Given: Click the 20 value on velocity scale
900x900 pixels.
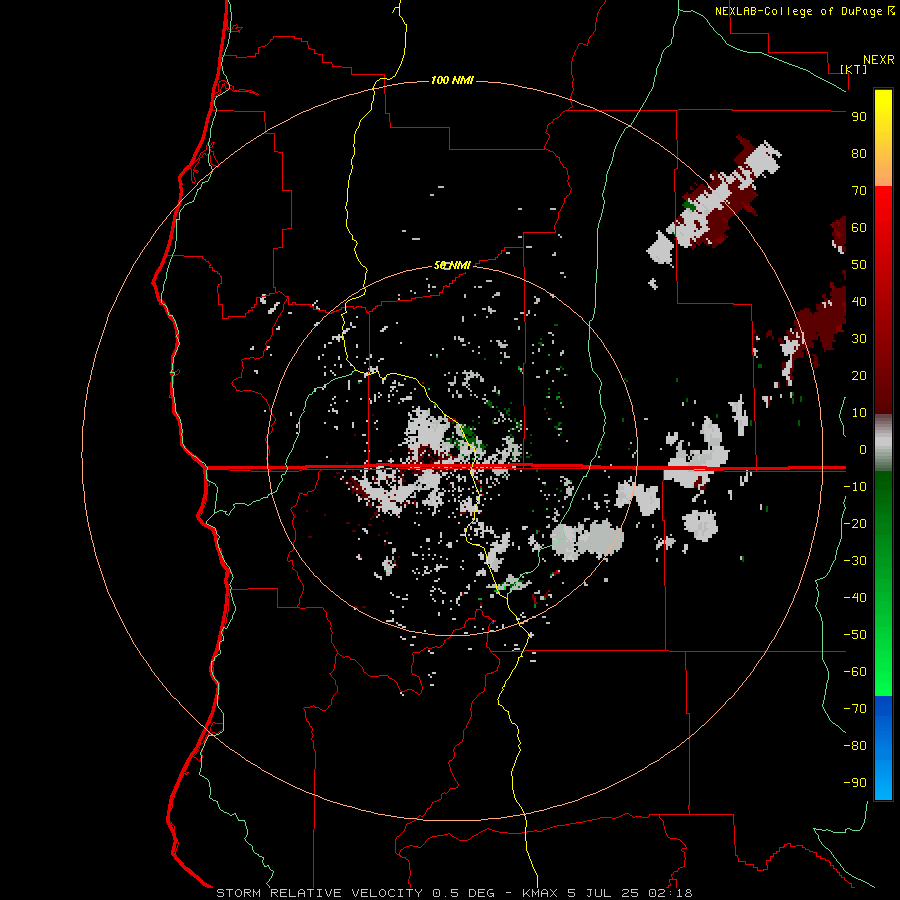Looking at the screenshot, I should pos(859,376).
